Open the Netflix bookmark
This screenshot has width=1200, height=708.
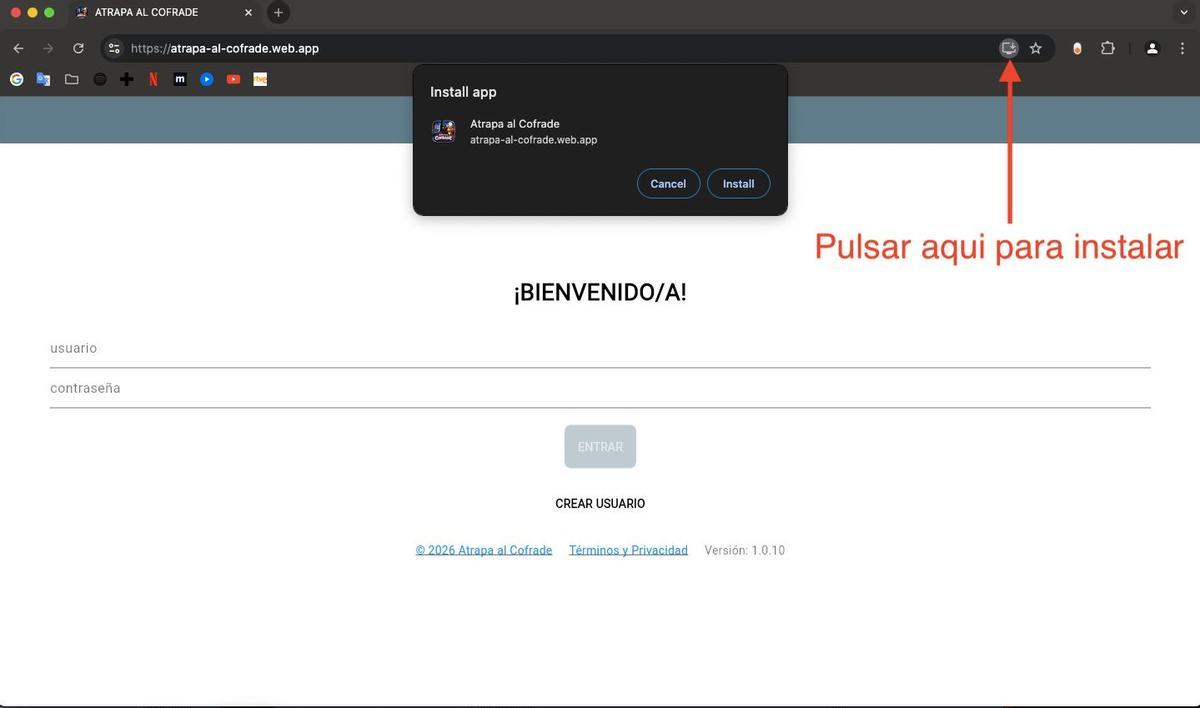pyautogui.click(x=152, y=79)
